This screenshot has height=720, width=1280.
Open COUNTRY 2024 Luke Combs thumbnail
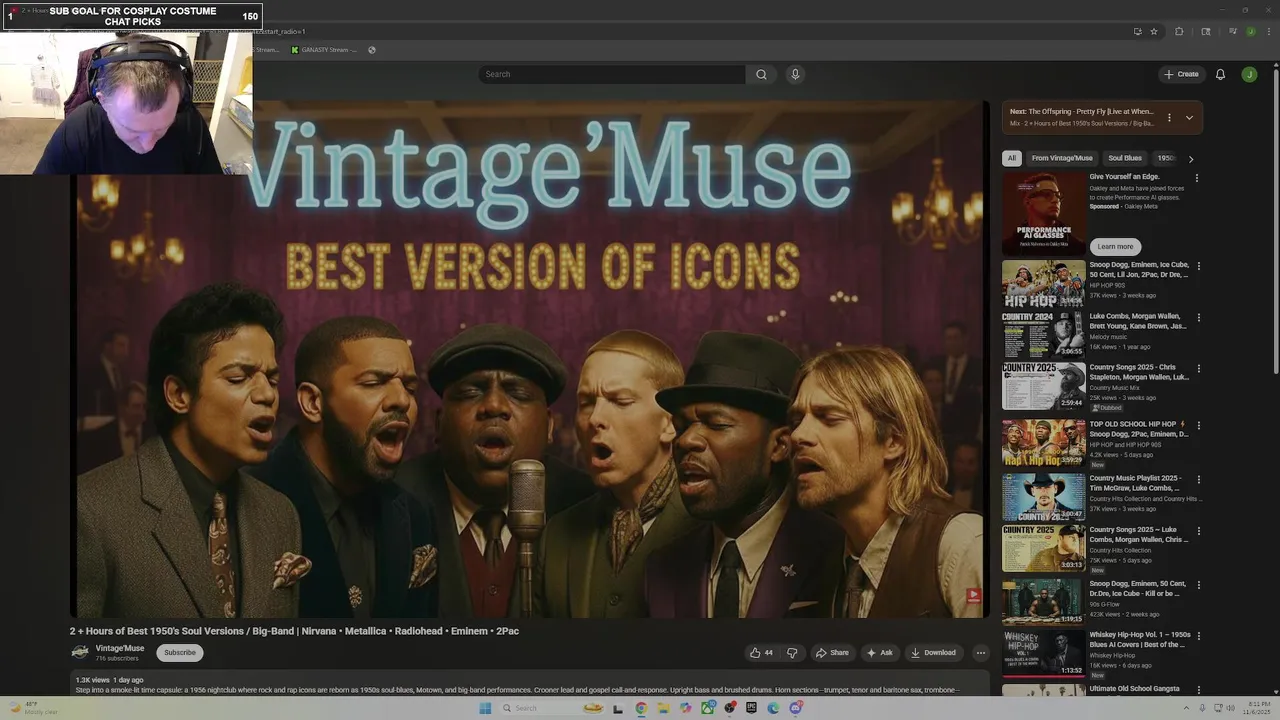click(1043, 334)
